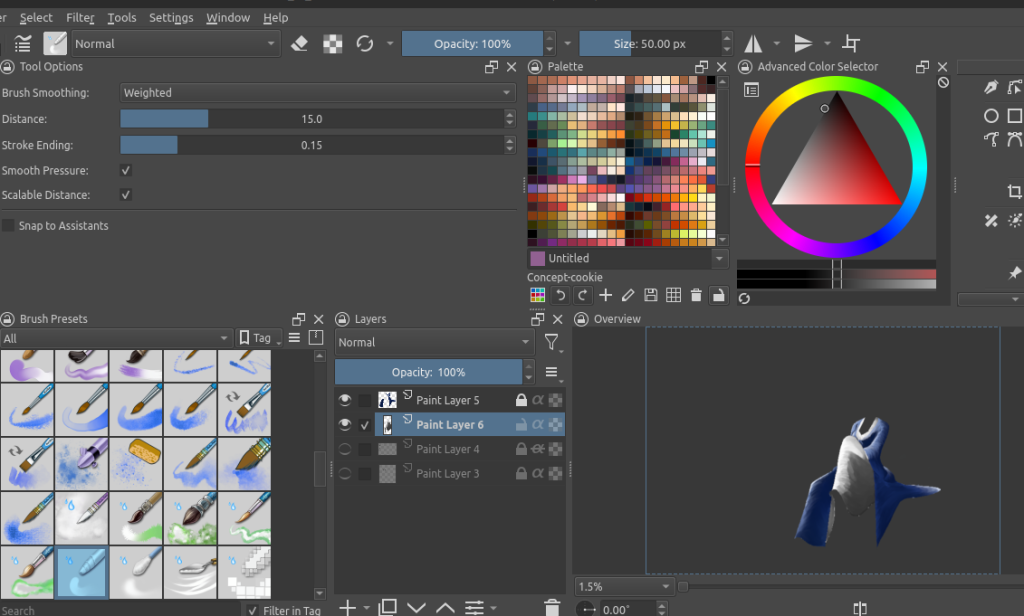Open the Settings menu
The image size is (1024, 616).
click(x=170, y=17)
